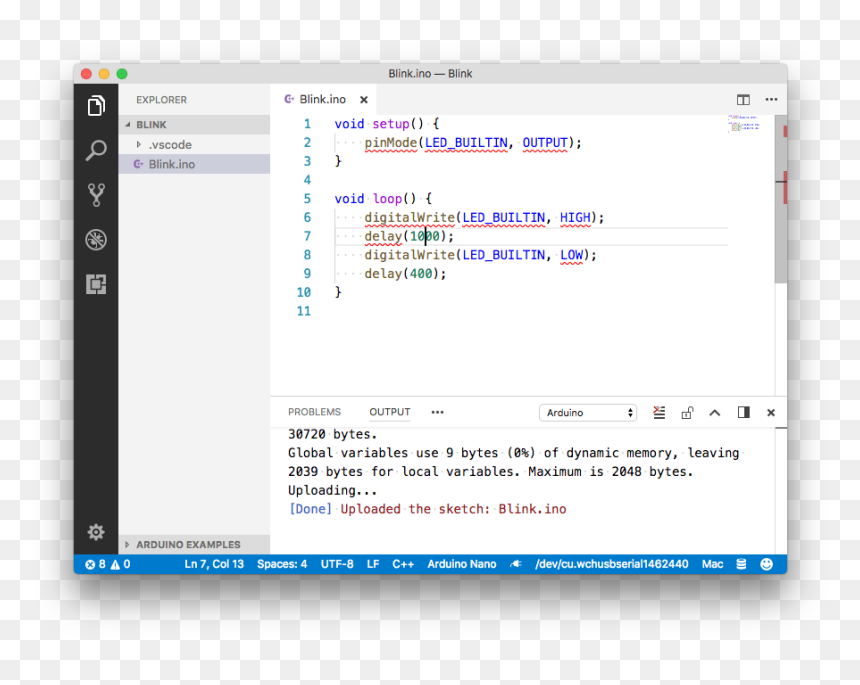Image resolution: width=860 pixels, height=685 pixels.
Task: Select the Blink.ino editor tab
Action: point(322,99)
